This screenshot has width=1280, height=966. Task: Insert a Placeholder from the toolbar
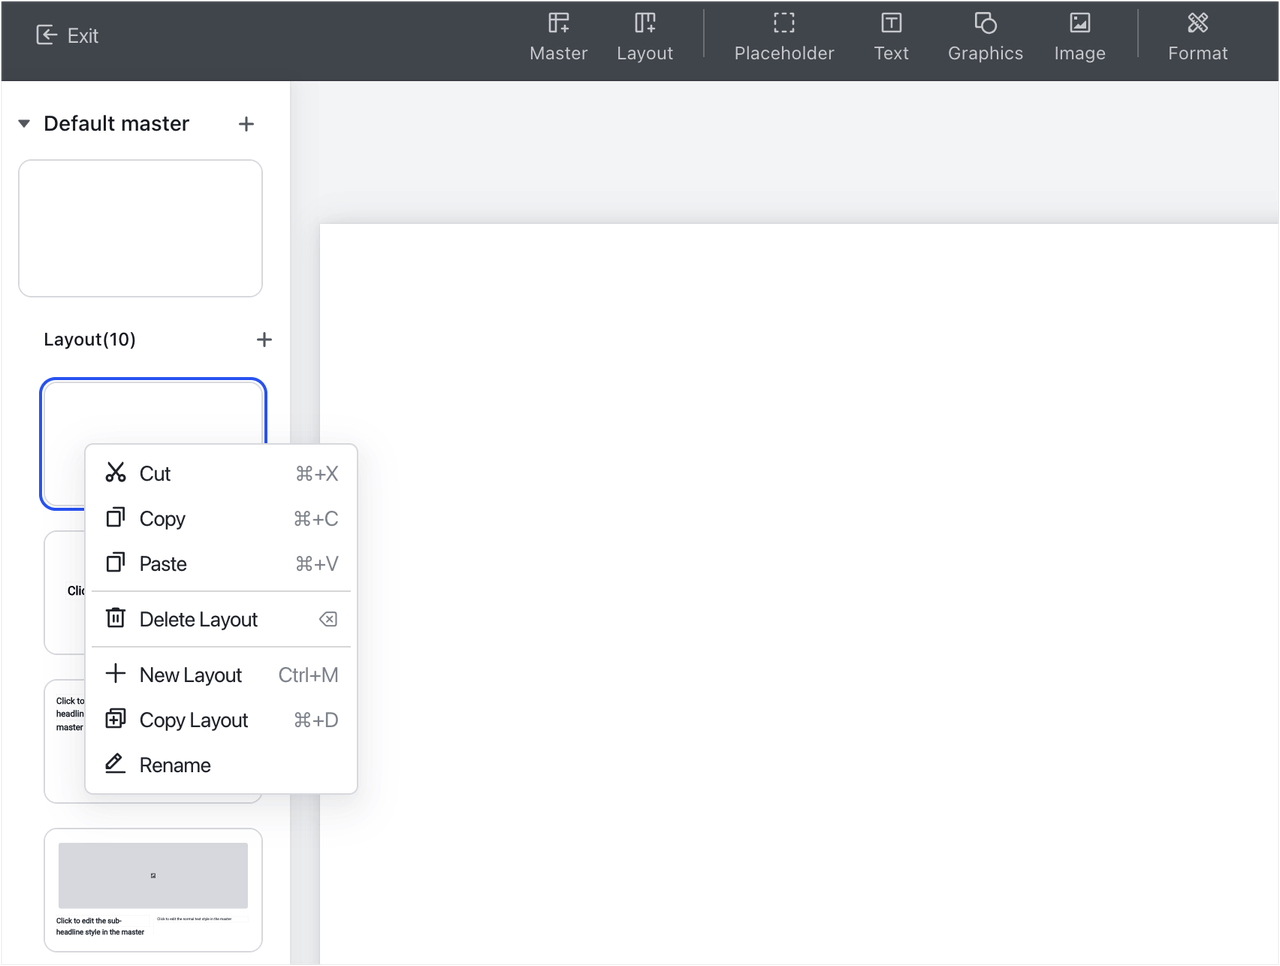pyautogui.click(x=783, y=36)
